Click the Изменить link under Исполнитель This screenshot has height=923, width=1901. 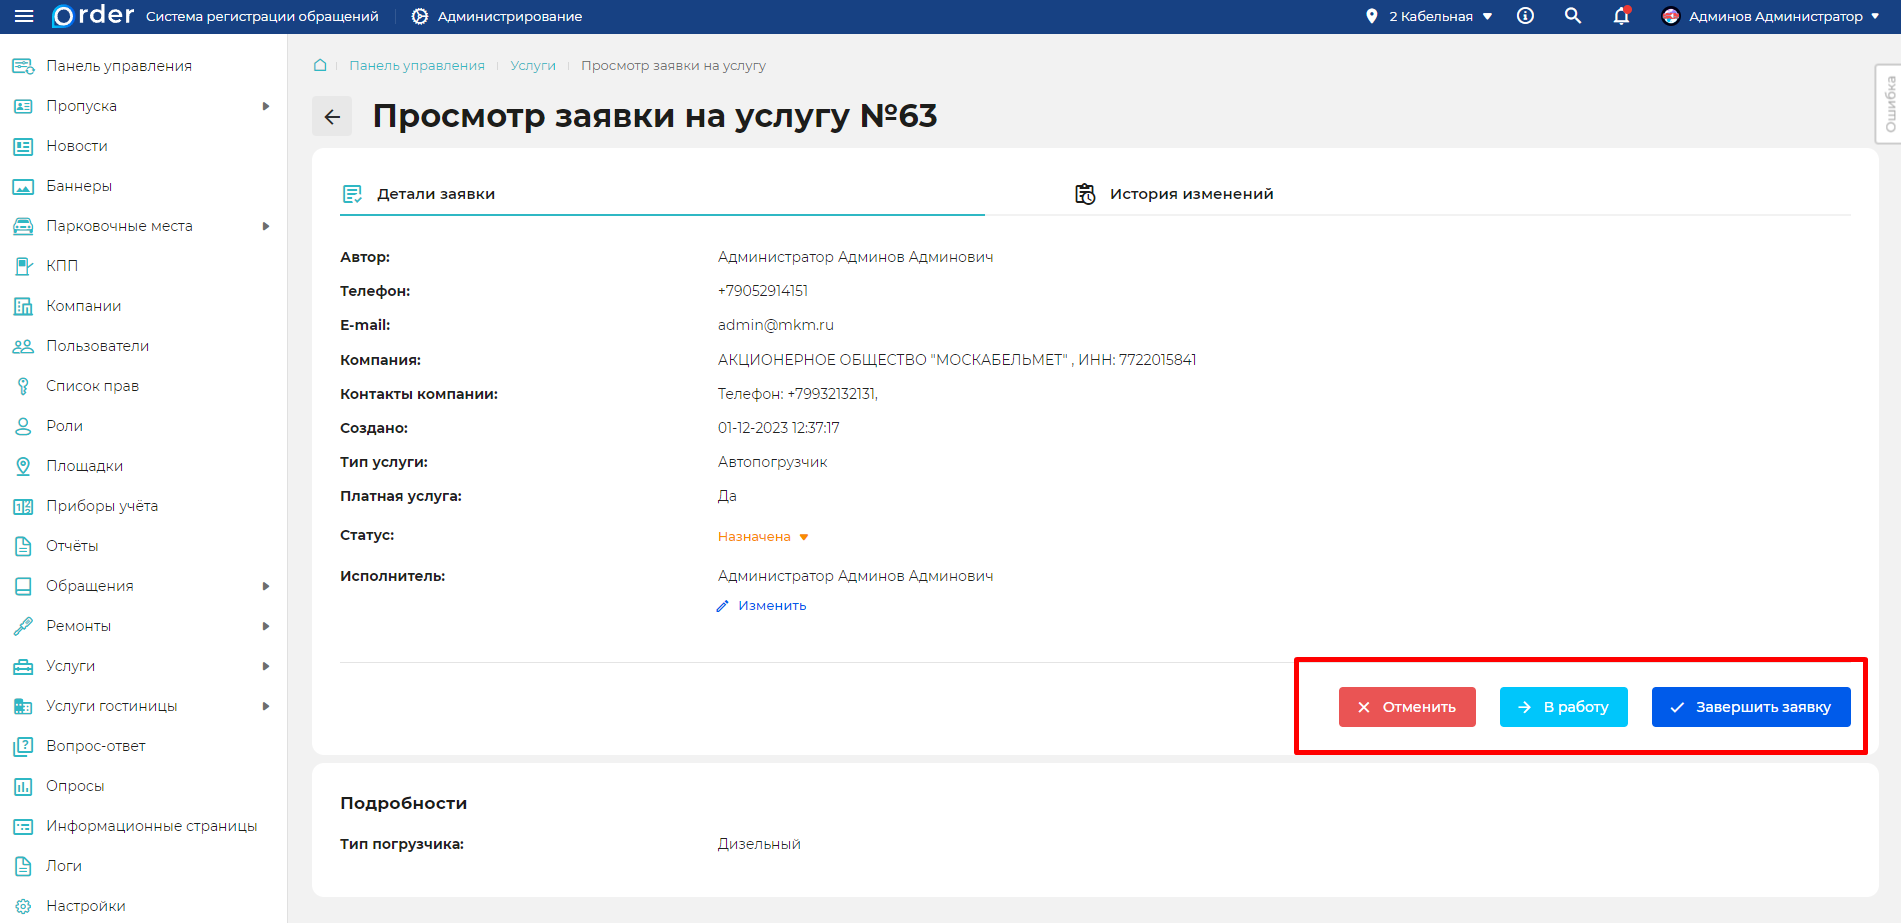pos(771,605)
